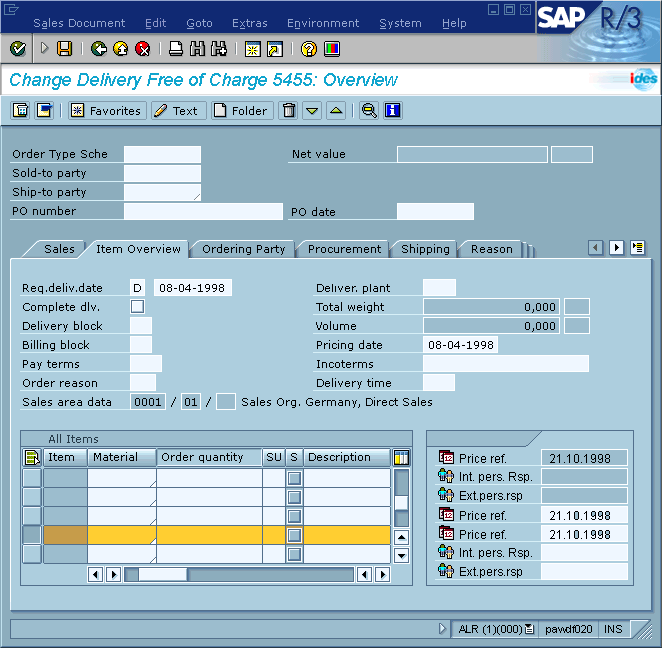Click the create shortcut arrow icon

(275, 49)
